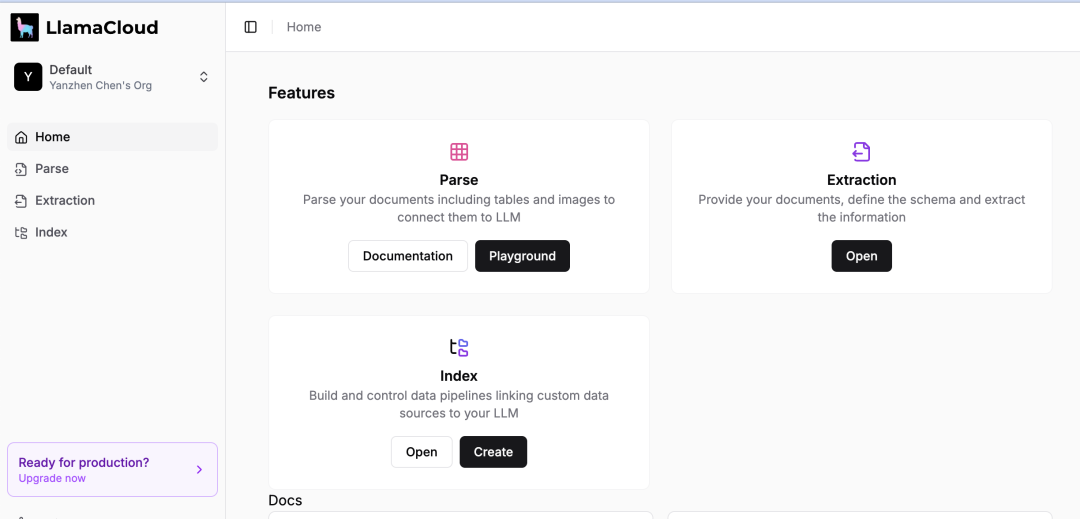Open Index from the sidebar
This screenshot has width=1080, height=519.
[x=112, y=232]
